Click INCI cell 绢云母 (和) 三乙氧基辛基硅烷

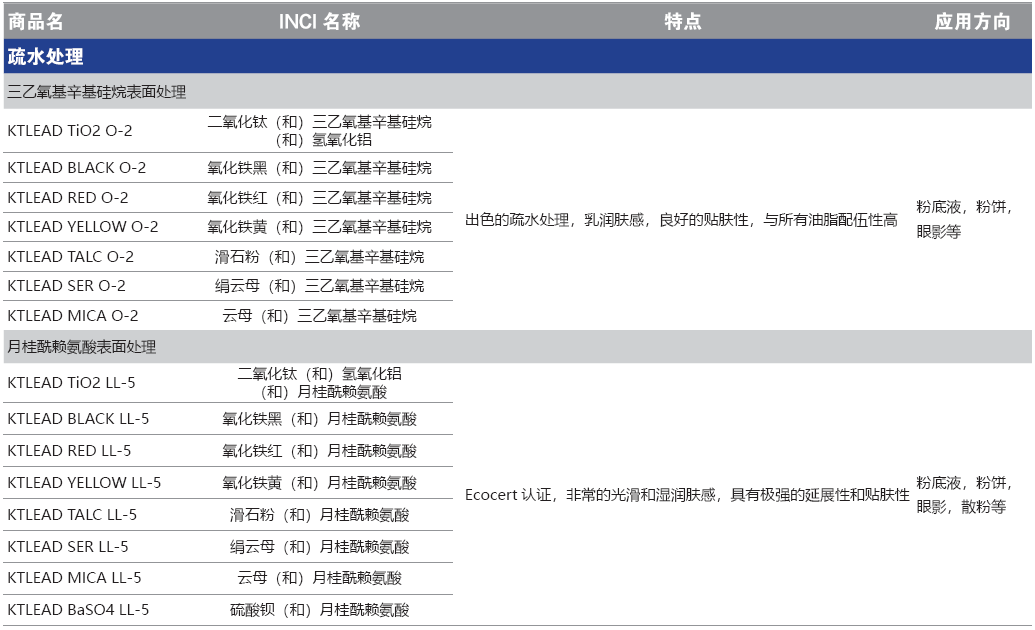(x=319, y=285)
